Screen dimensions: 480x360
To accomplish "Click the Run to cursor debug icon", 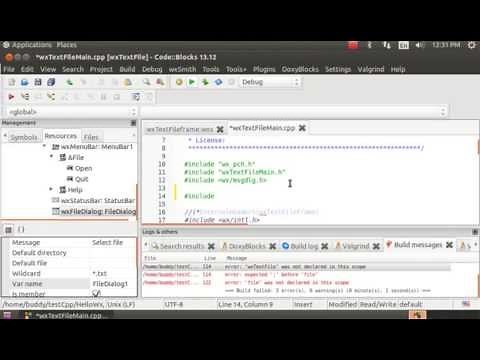I will point(25,97).
